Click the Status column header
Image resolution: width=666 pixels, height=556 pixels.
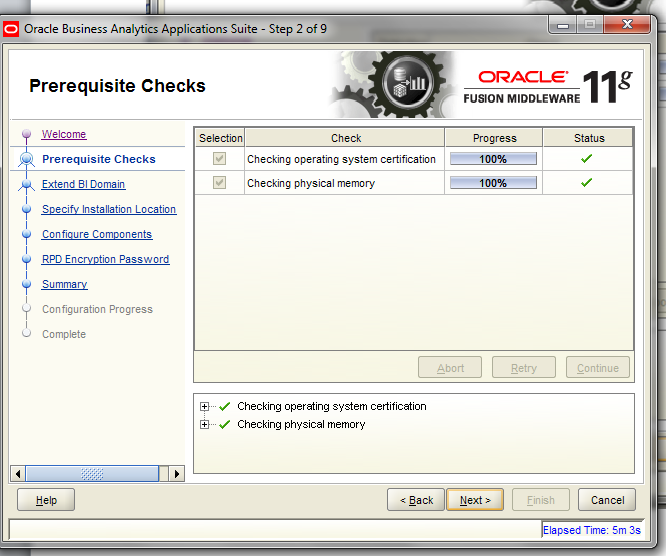coord(588,138)
